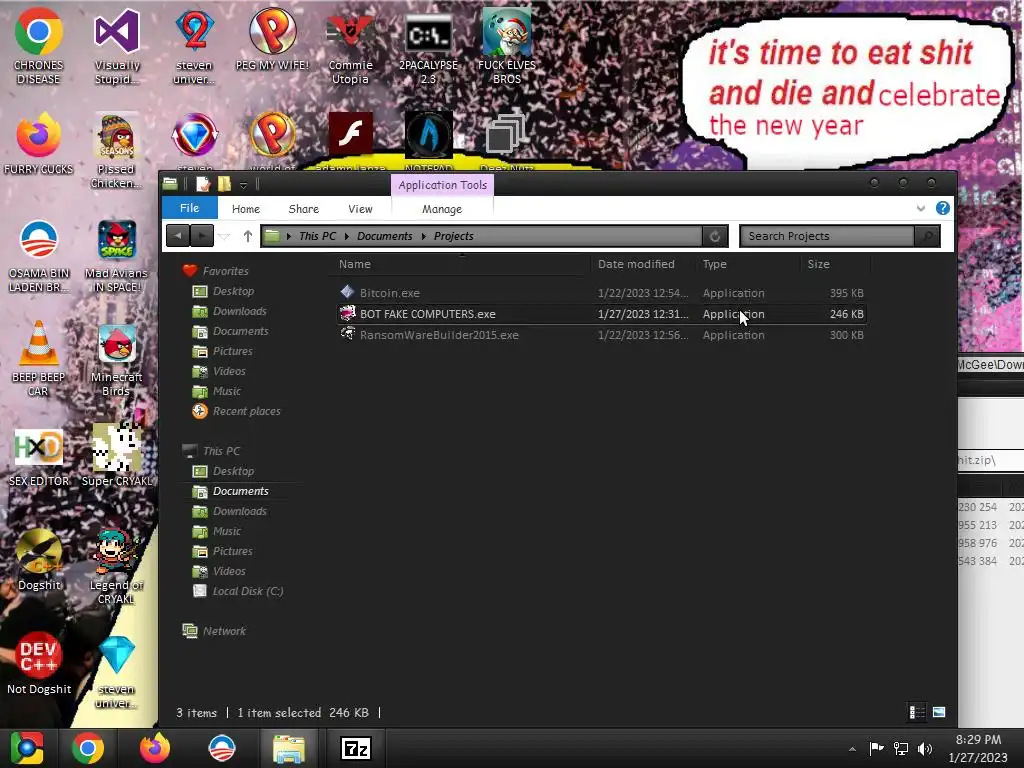This screenshot has width=1024, height=768.
Task: Open the PEG MY WIFE! desktop icon
Action: pos(272,40)
